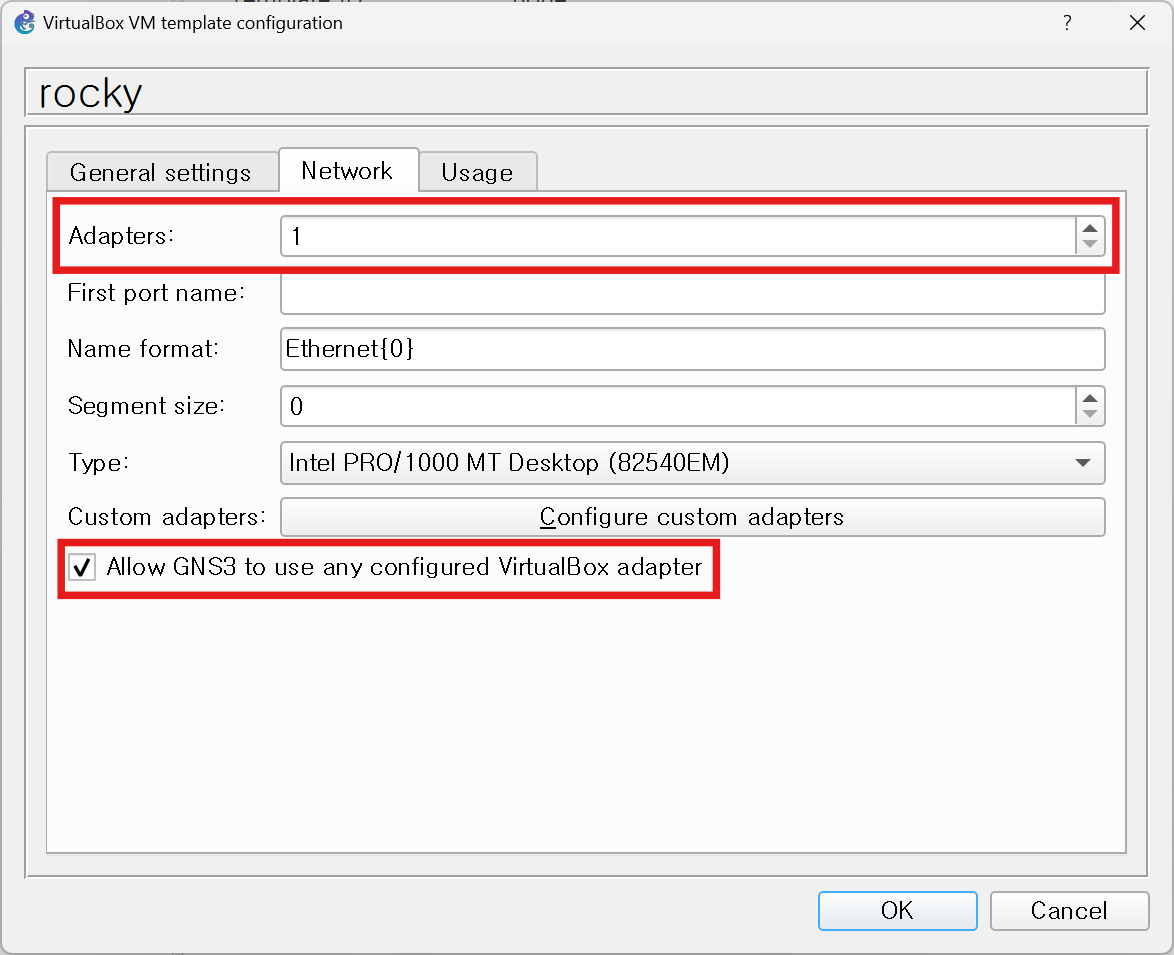This screenshot has width=1174, height=955.
Task: Click the Name format field showing Ethernet{0}
Action: click(693, 349)
